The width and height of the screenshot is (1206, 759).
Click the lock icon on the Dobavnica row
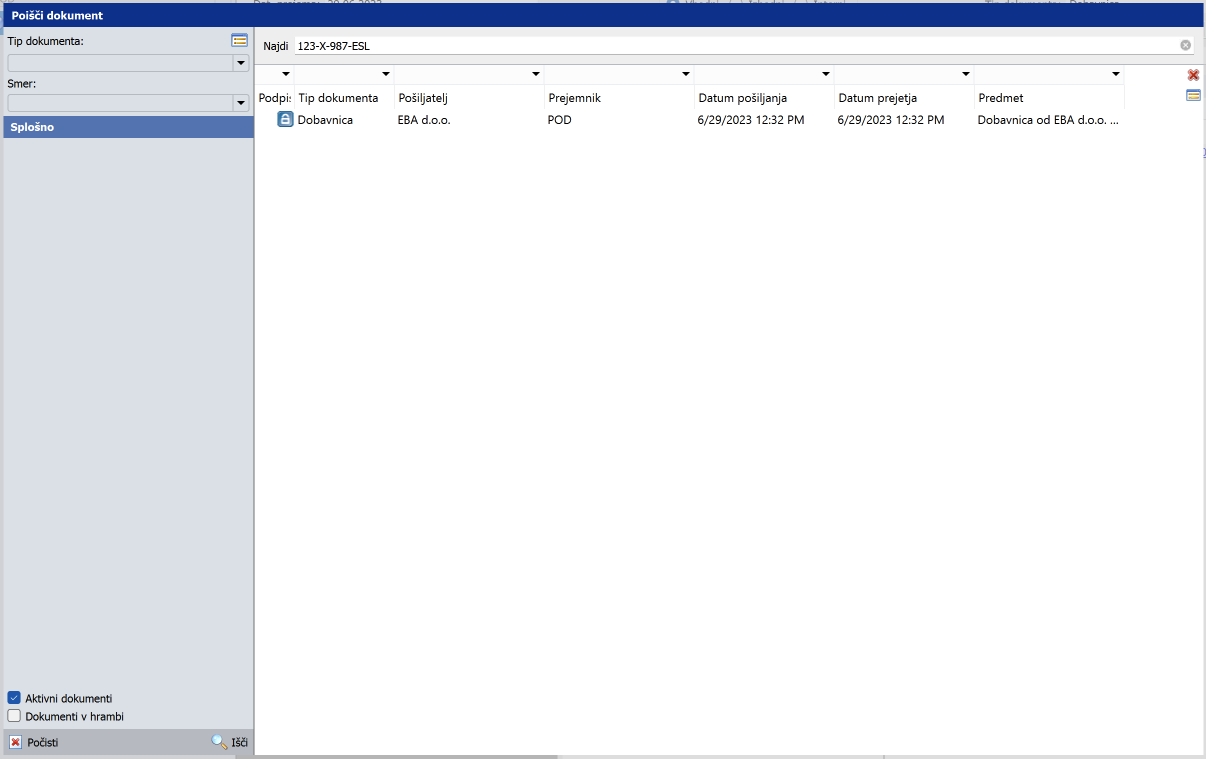tap(285, 120)
